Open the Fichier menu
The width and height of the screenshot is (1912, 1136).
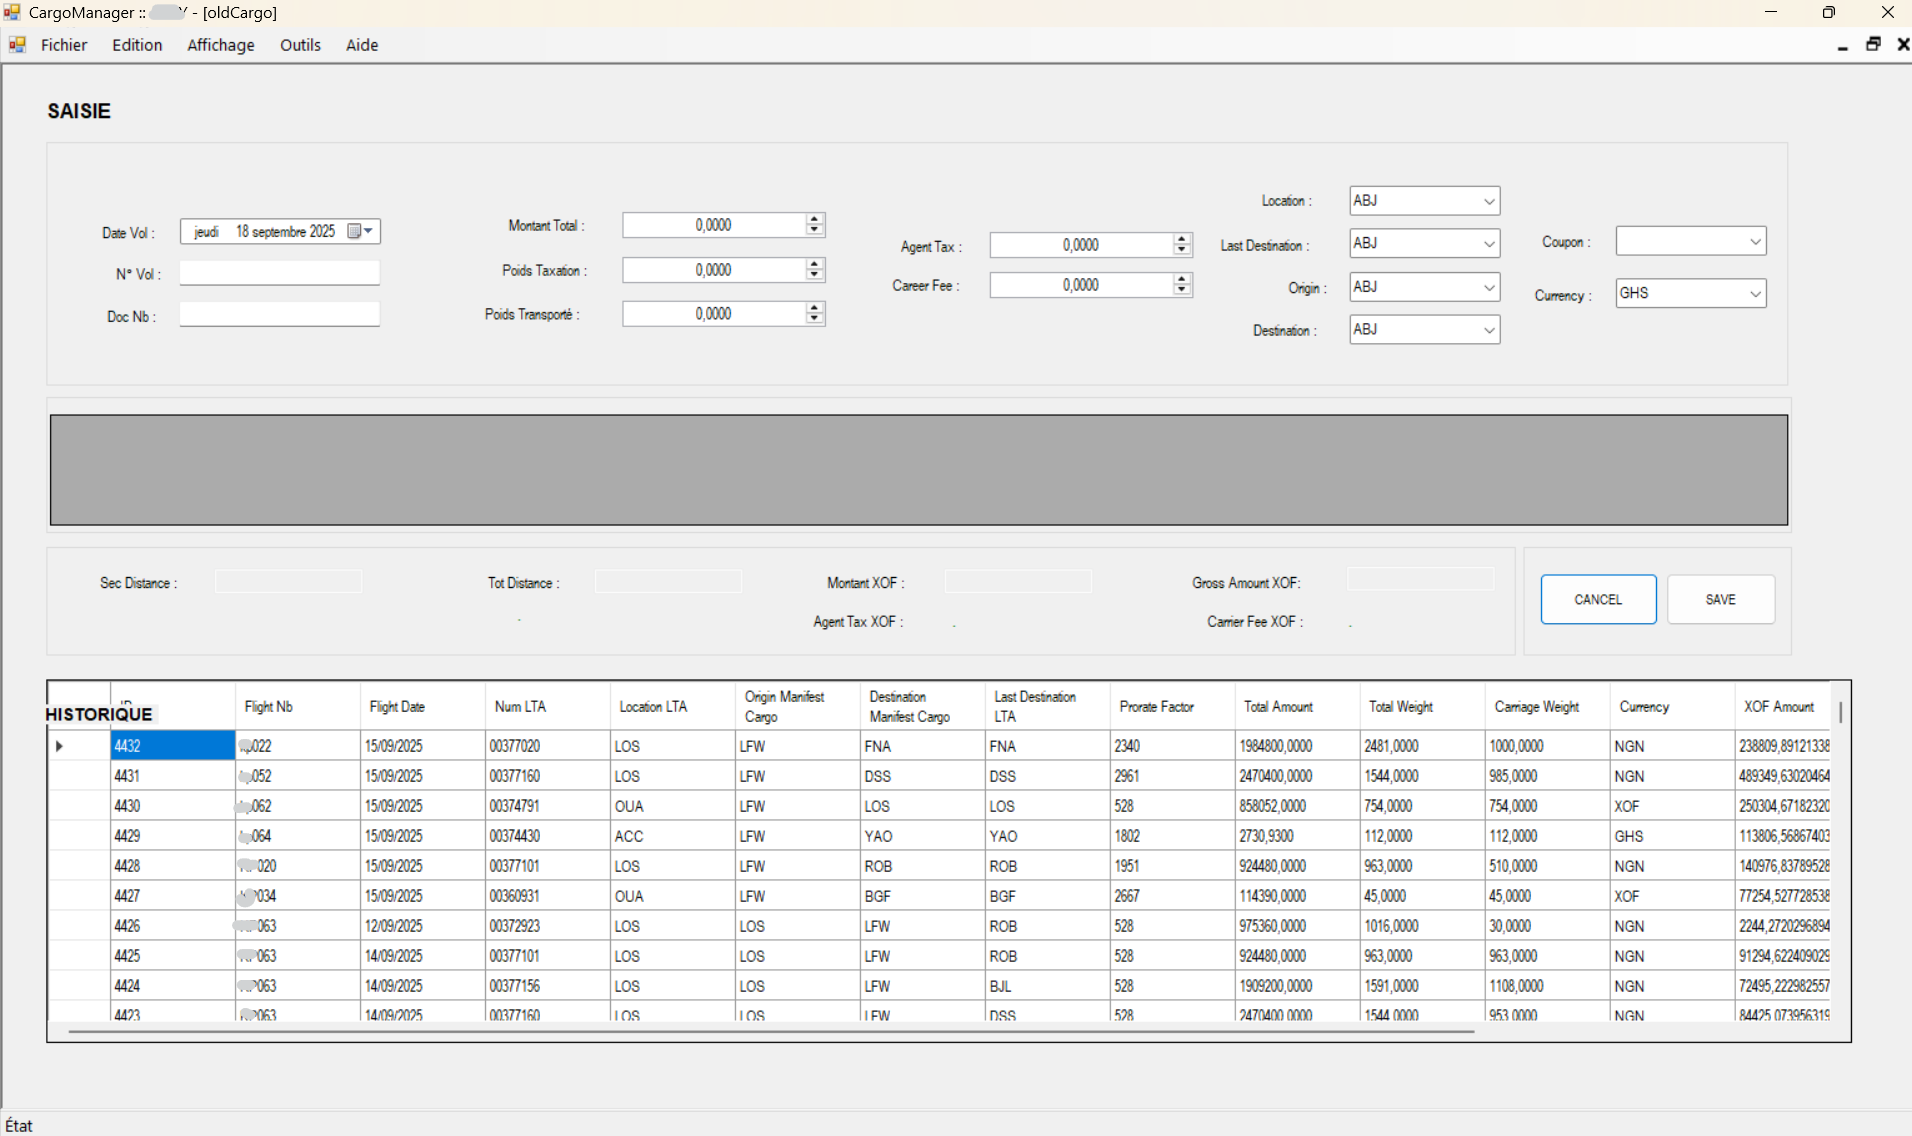[64, 45]
